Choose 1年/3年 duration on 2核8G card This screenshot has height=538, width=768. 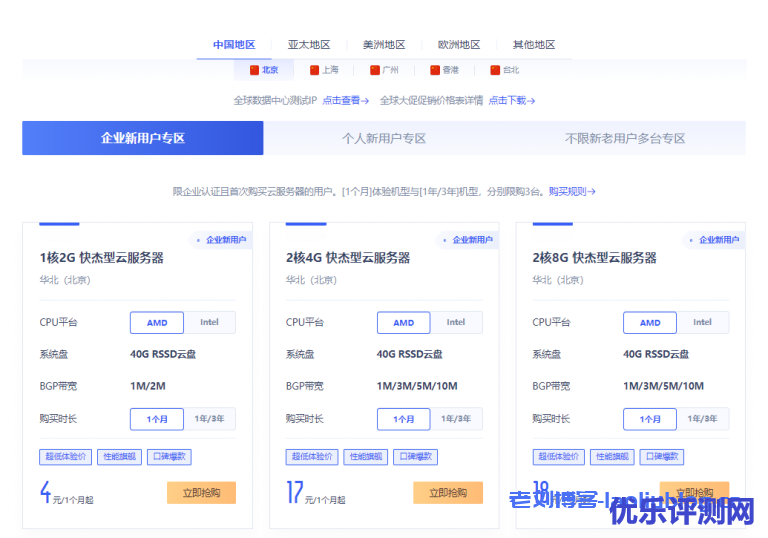coord(702,419)
